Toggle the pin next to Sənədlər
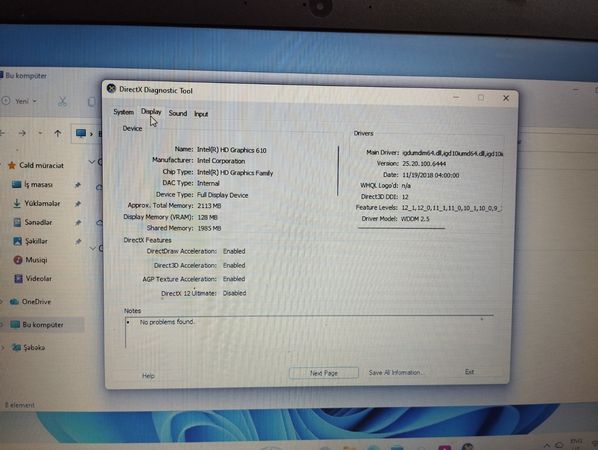Screen dimensions: 598x450 point(78,222)
